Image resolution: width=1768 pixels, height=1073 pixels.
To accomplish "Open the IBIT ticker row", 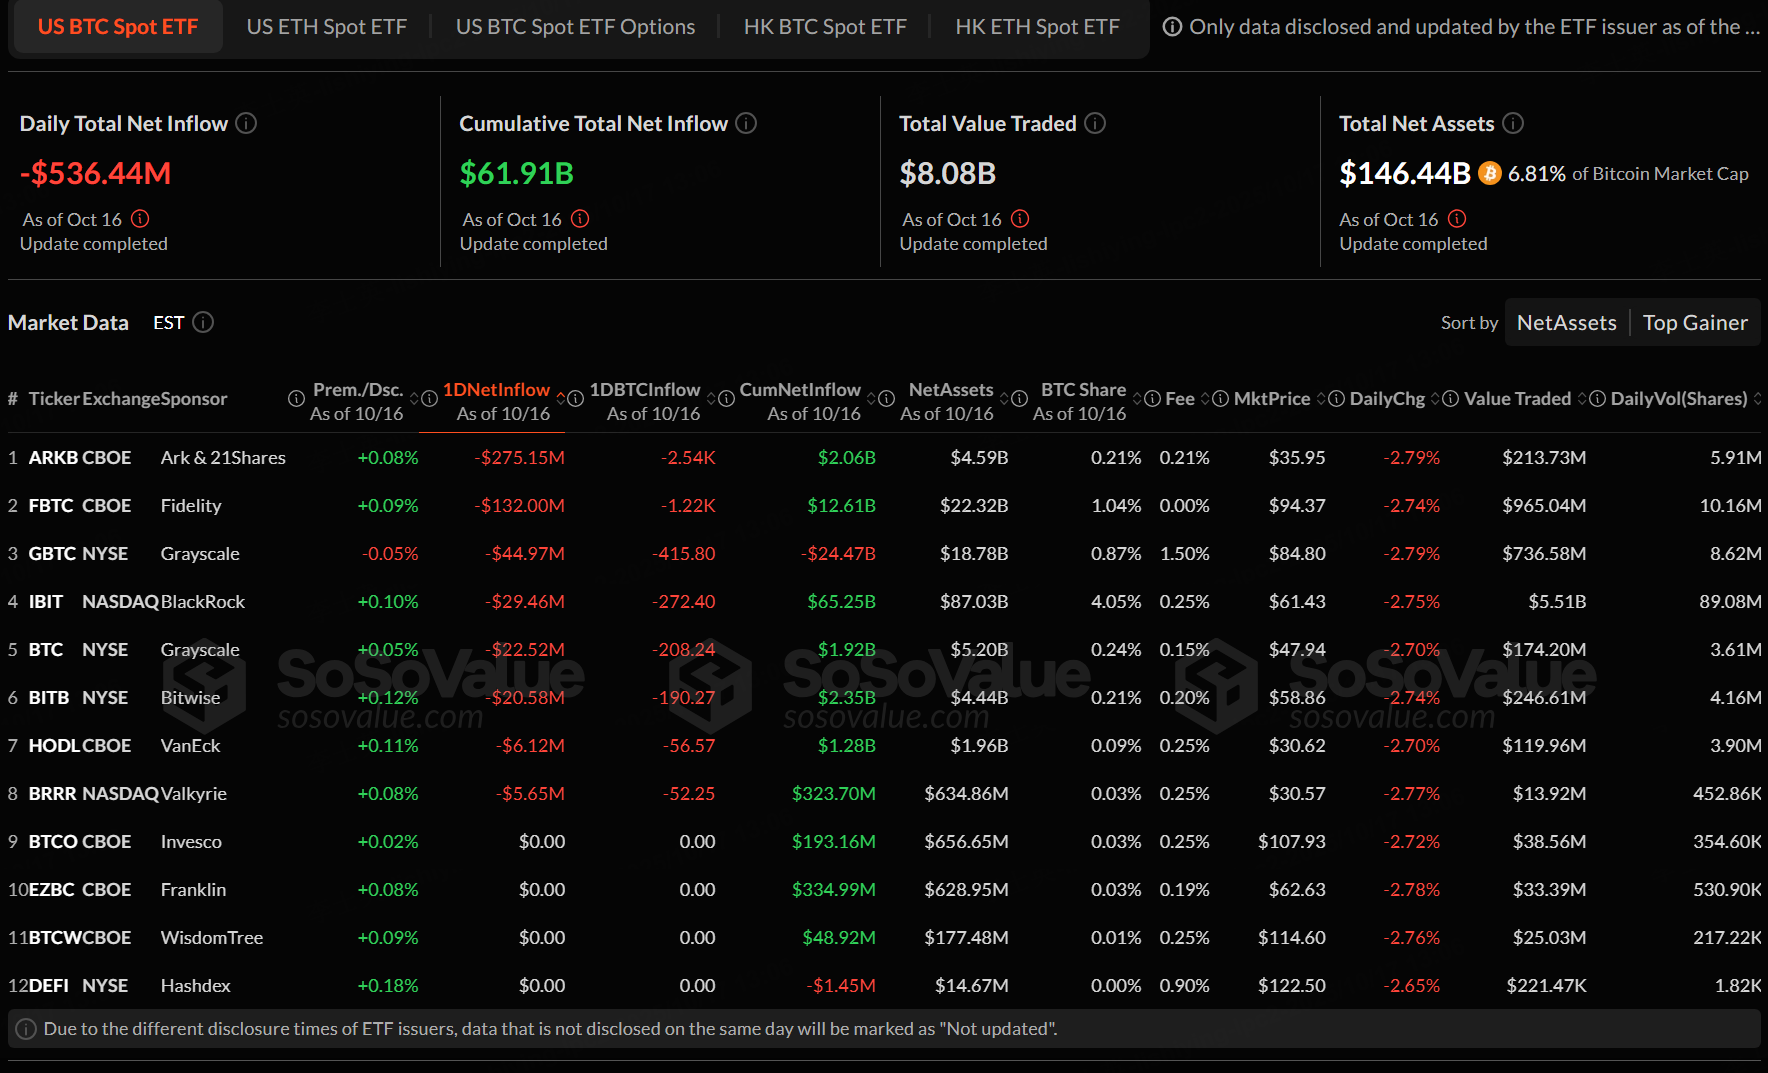I will [x=46, y=602].
